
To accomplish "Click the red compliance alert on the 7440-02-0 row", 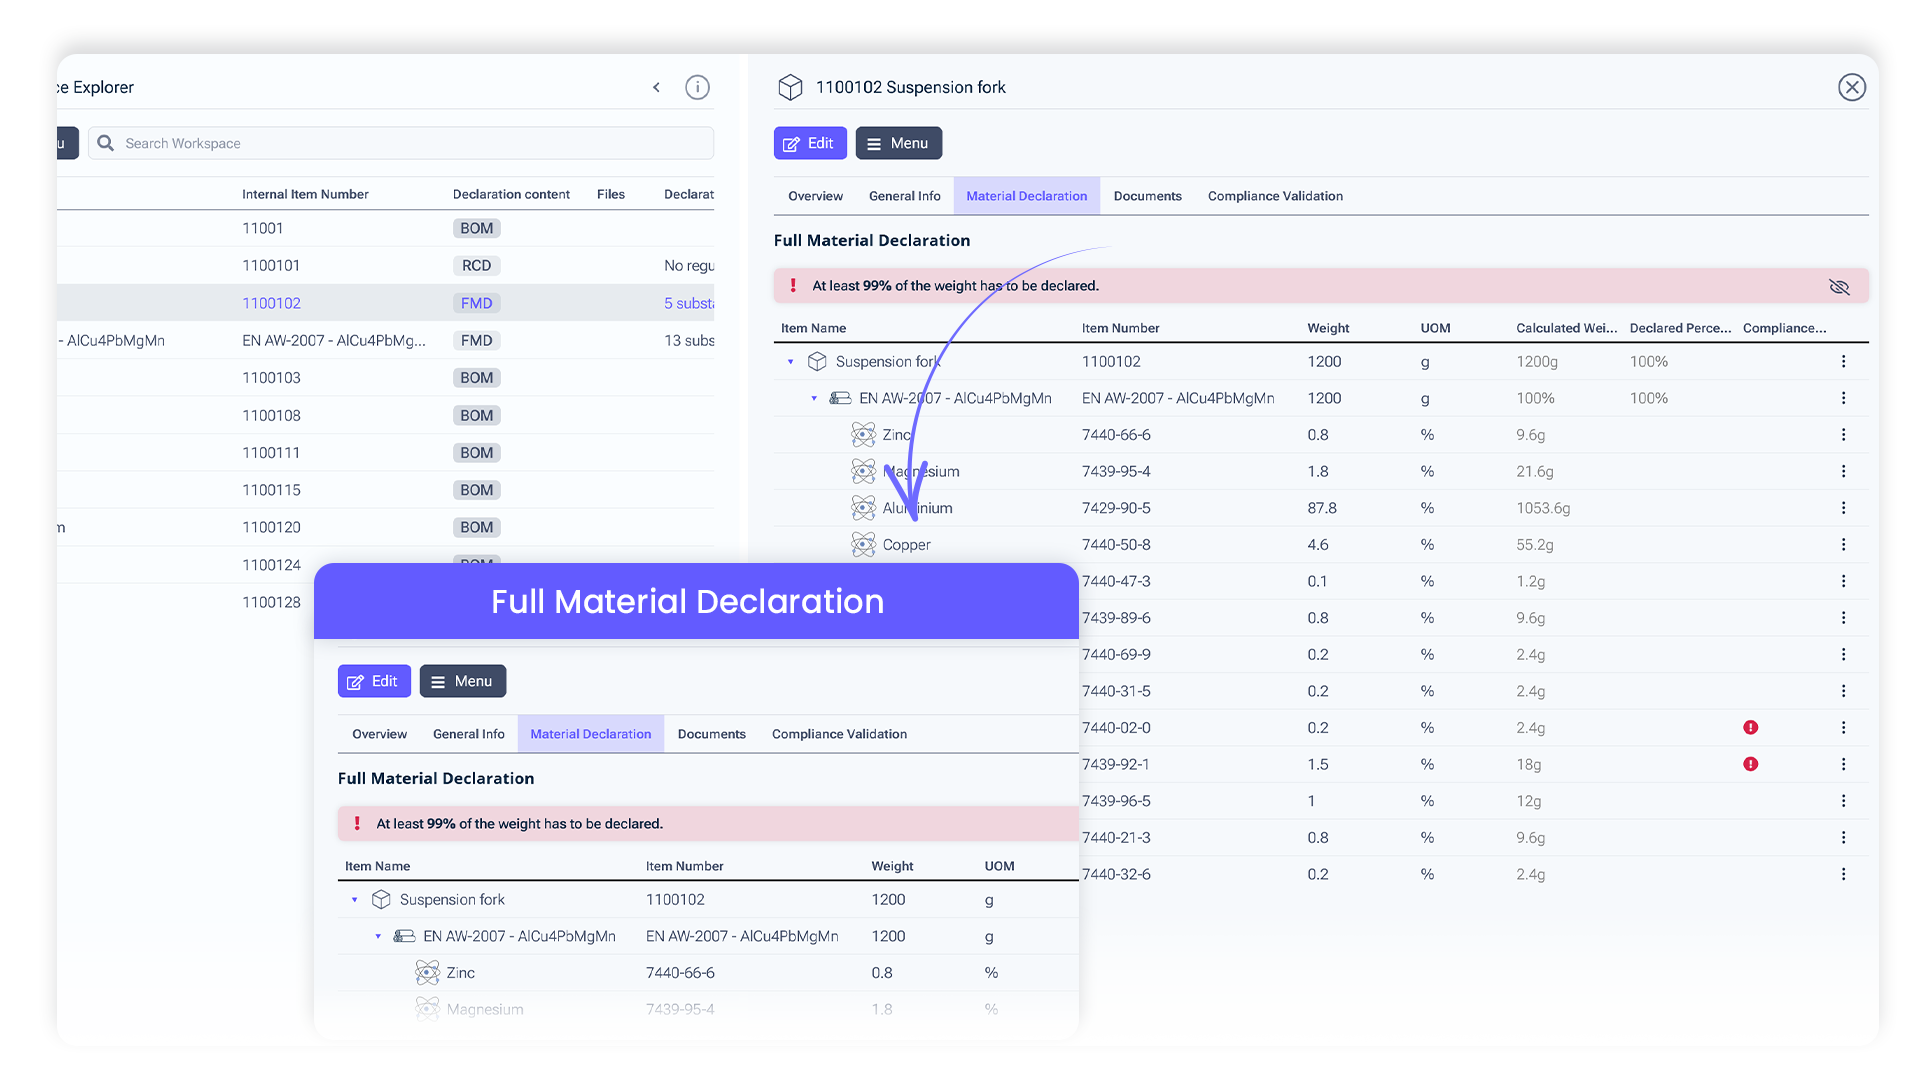I will tap(1750, 728).
